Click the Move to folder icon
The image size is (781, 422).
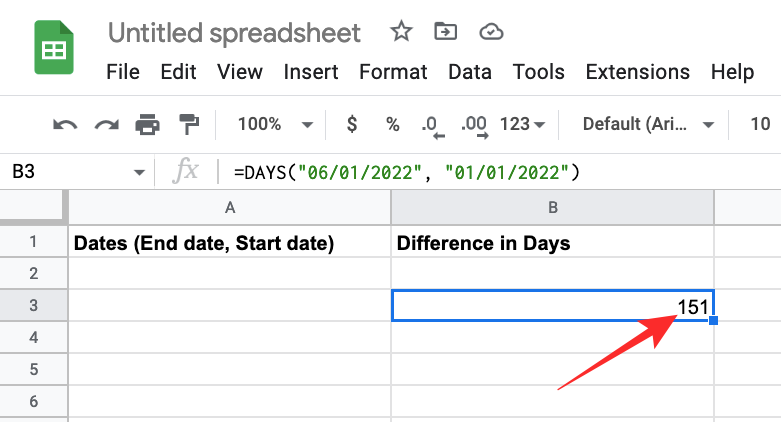446,32
